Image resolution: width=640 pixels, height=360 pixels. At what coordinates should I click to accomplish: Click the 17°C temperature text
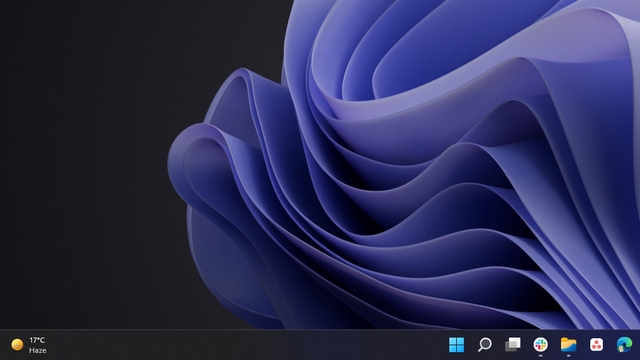coord(37,340)
